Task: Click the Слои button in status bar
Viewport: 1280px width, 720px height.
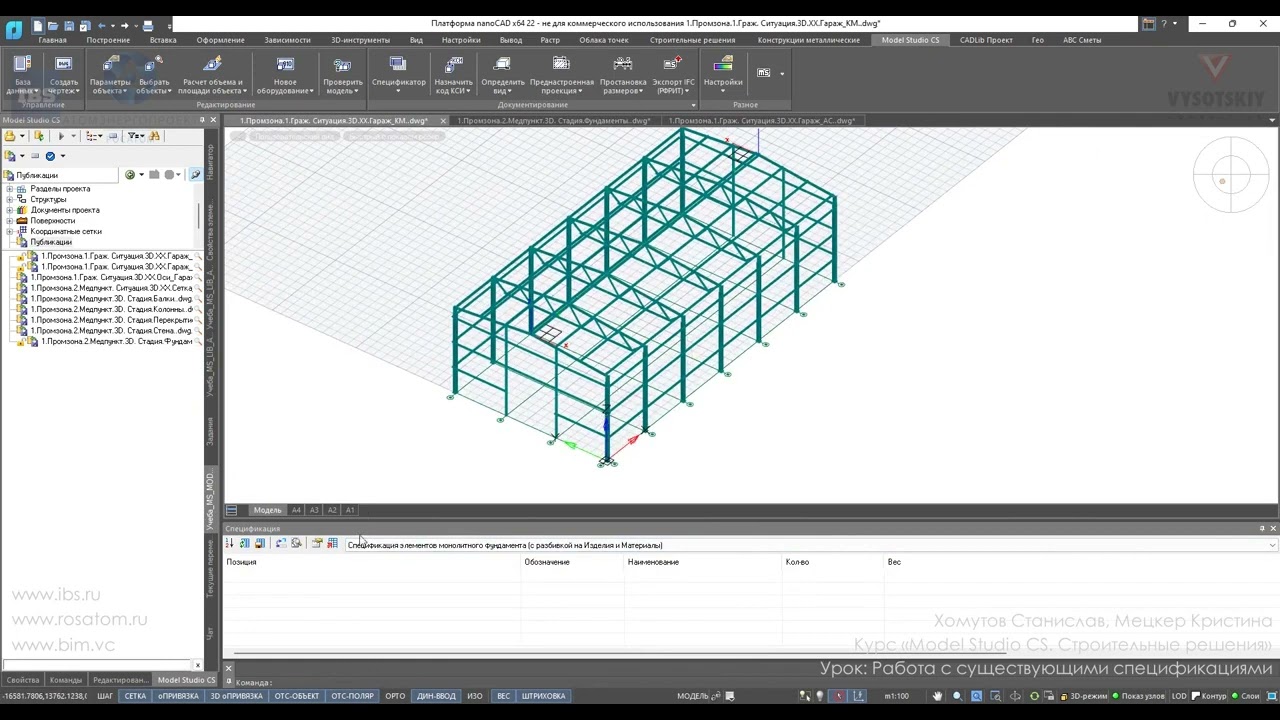Action: 1246,696
